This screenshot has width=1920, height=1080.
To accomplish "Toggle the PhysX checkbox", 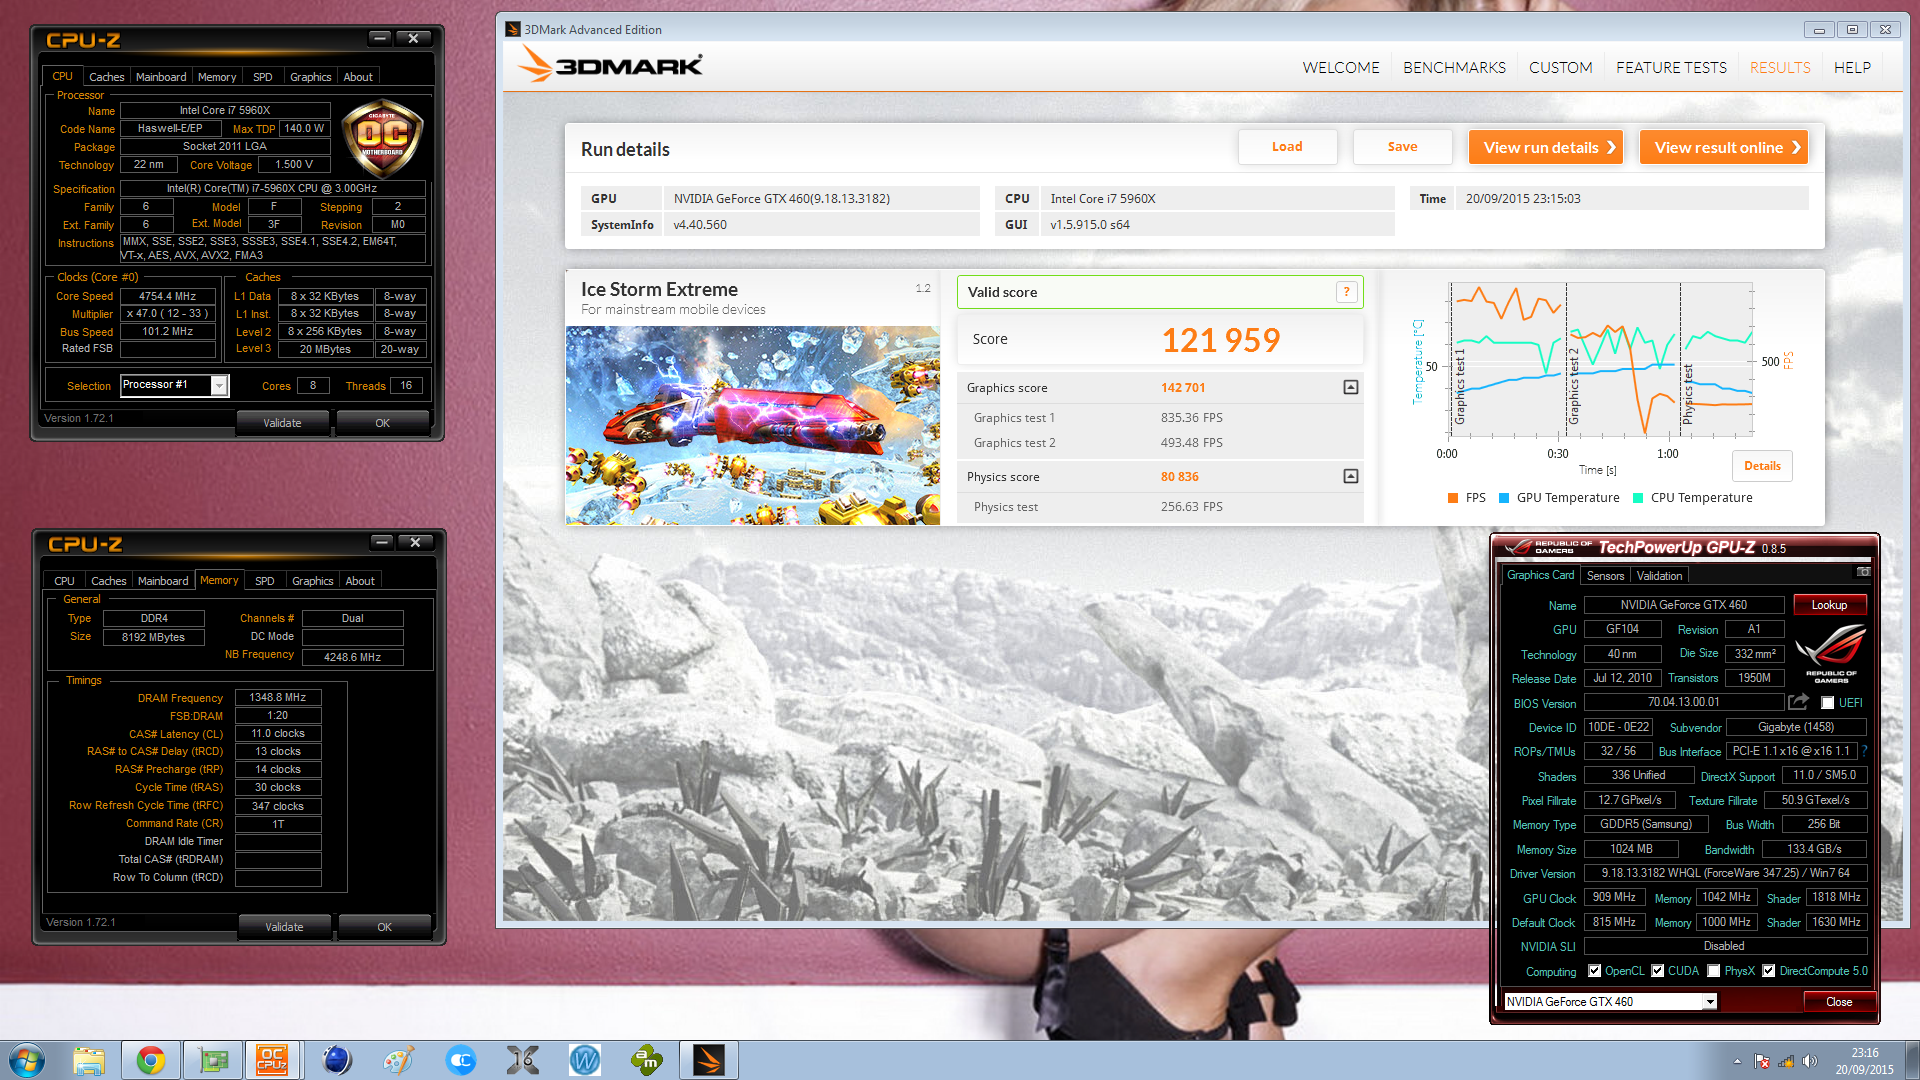I will pos(1714,971).
